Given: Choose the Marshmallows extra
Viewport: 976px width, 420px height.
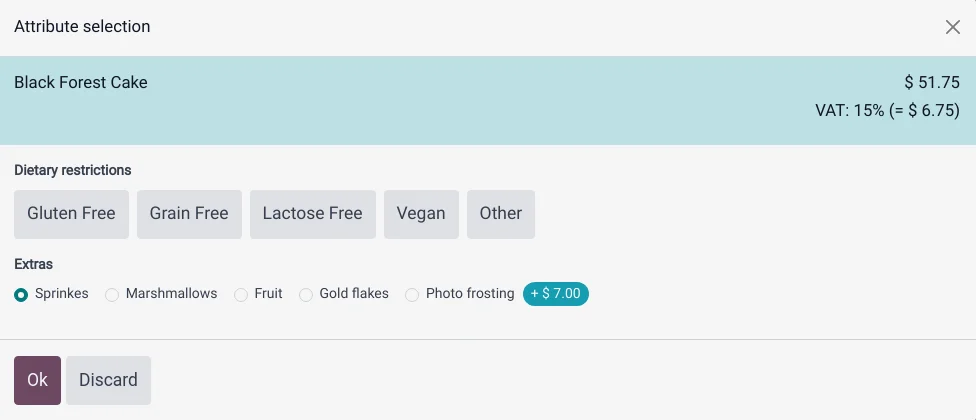Looking at the screenshot, I should coord(112,295).
